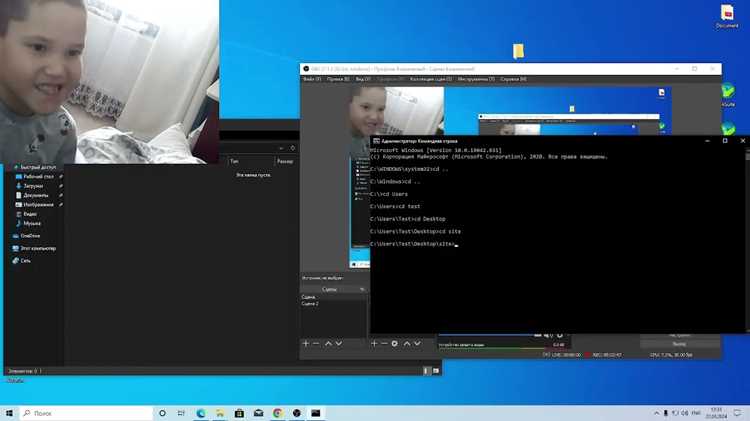Open source properties gear icon
Image resolution: width=750 pixels, height=421 pixels.
(x=395, y=343)
